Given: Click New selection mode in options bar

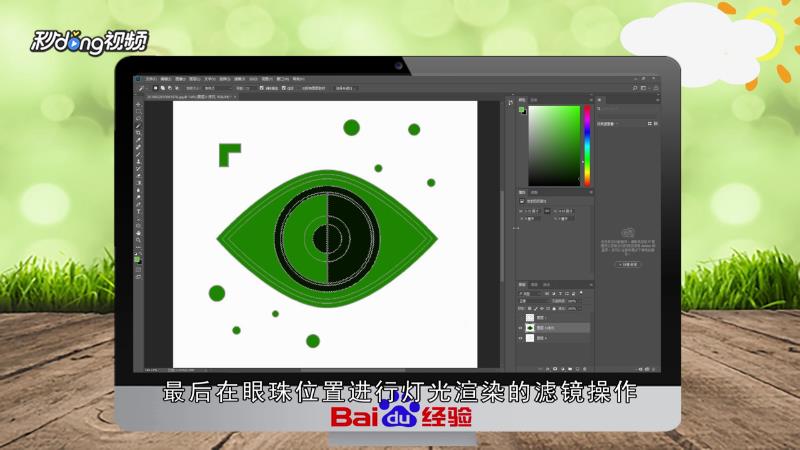Looking at the screenshot, I should point(156,88).
